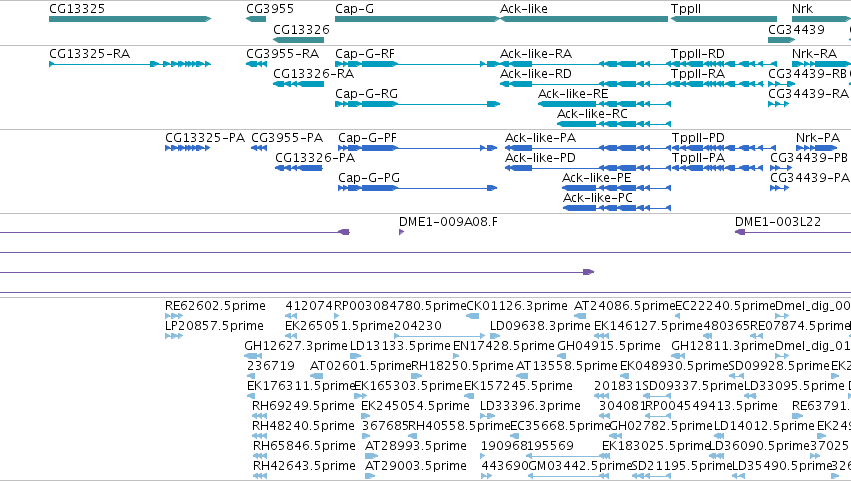Select the CG13326 gene bar
This screenshot has height=481, width=851.
[x=298, y=40]
